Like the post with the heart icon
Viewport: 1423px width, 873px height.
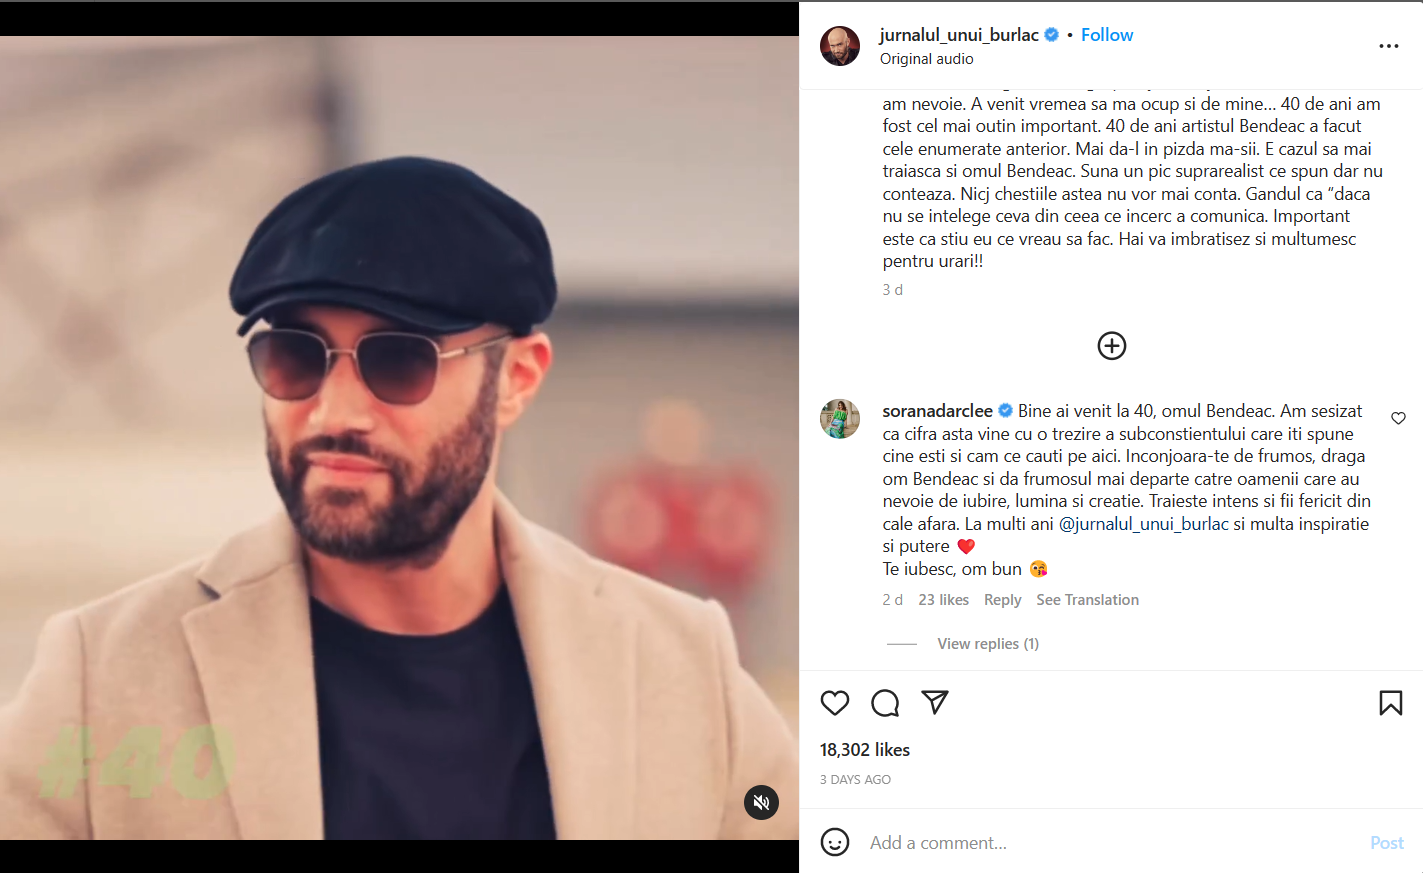point(835,703)
